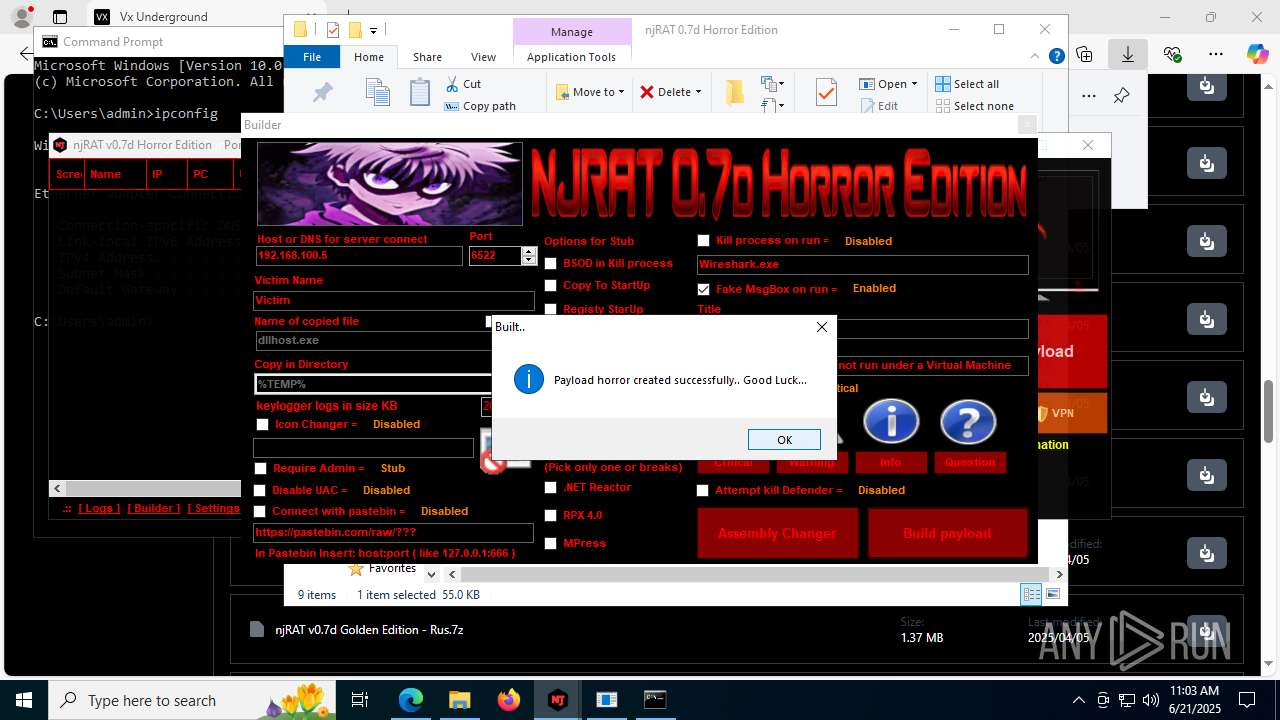Click the Question message box icon
1280x720 pixels.
[968, 422]
